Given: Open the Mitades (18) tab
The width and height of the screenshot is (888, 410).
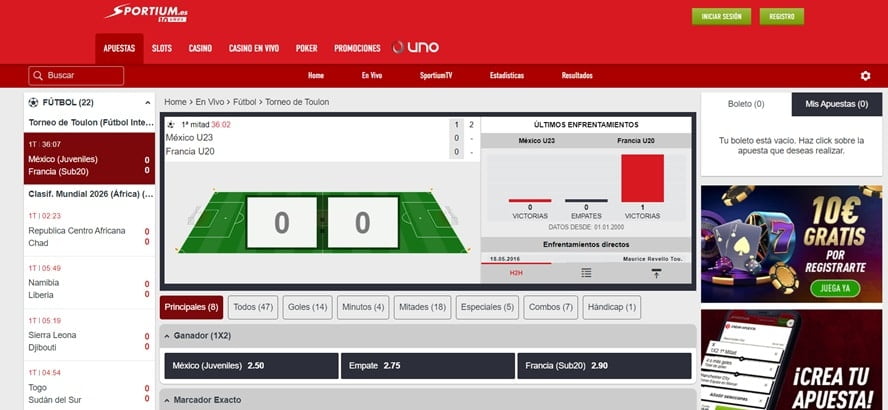Looking at the screenshot, I should 422,307.
